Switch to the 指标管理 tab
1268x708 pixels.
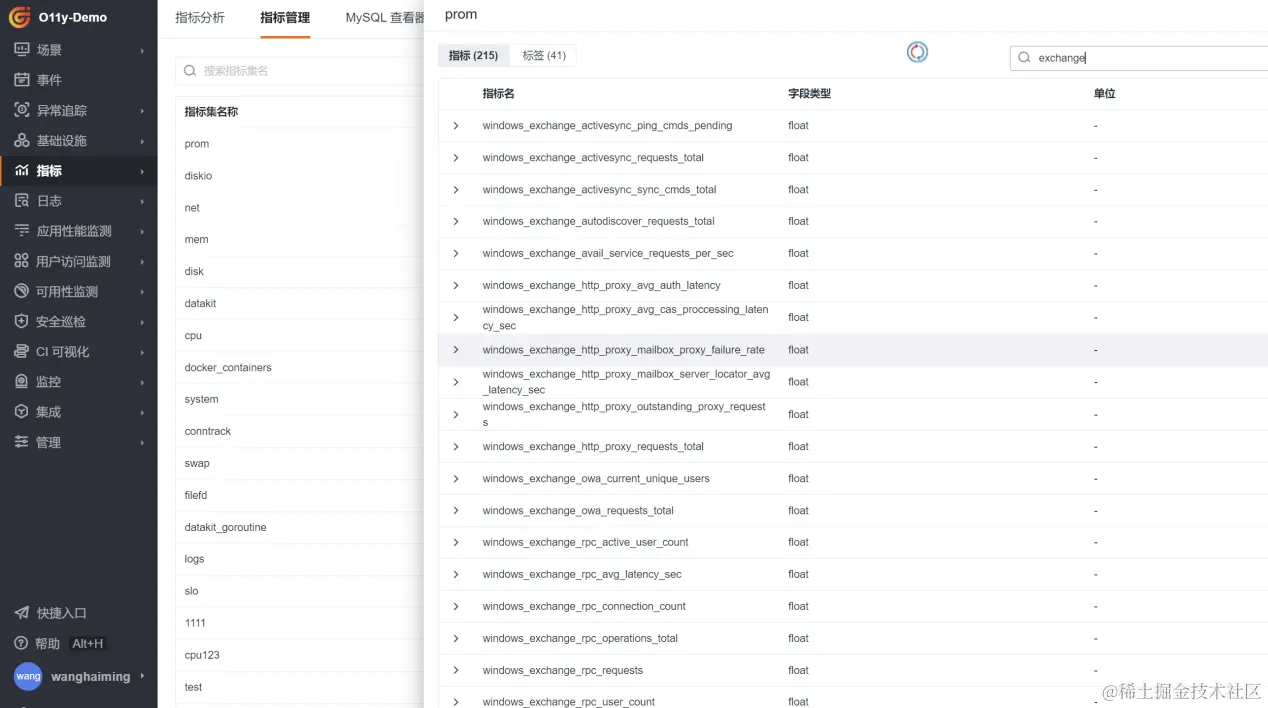(285, 18)
